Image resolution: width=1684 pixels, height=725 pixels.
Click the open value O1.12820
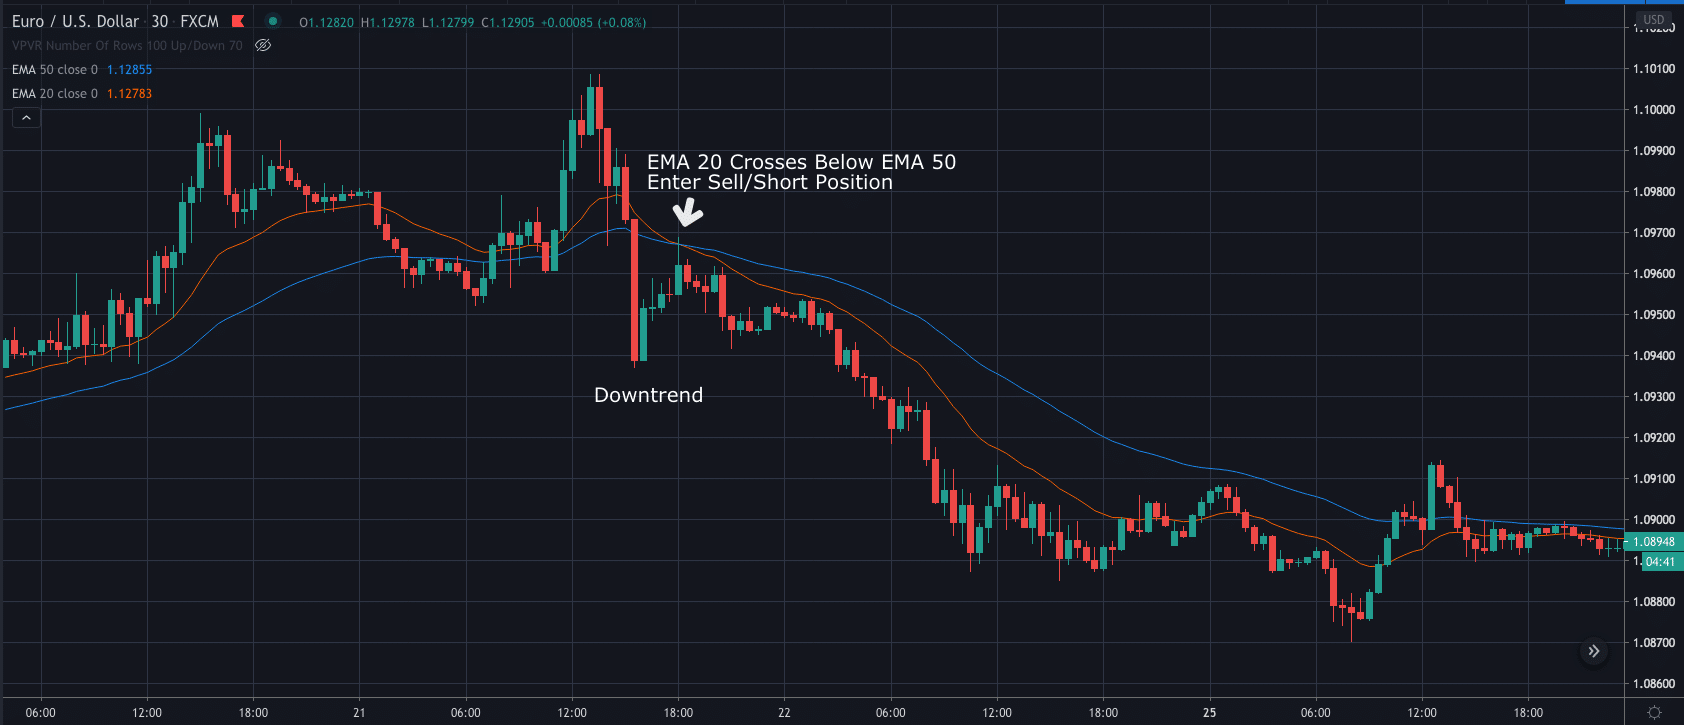327,22
